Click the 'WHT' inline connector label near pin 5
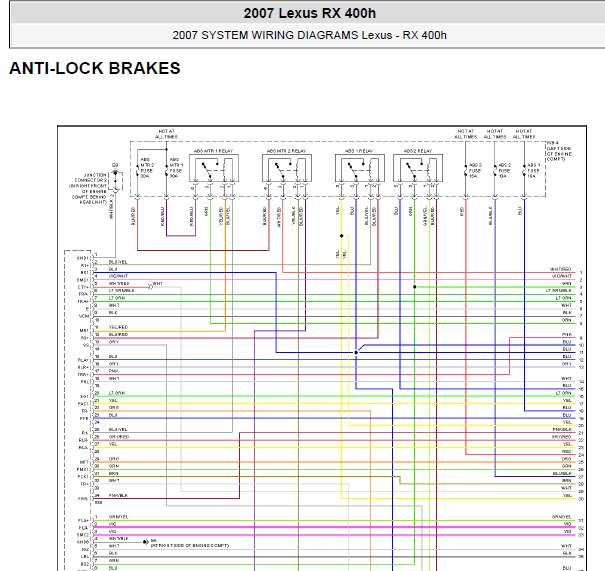The image size is (605, 571). click(x=157, y=284)
